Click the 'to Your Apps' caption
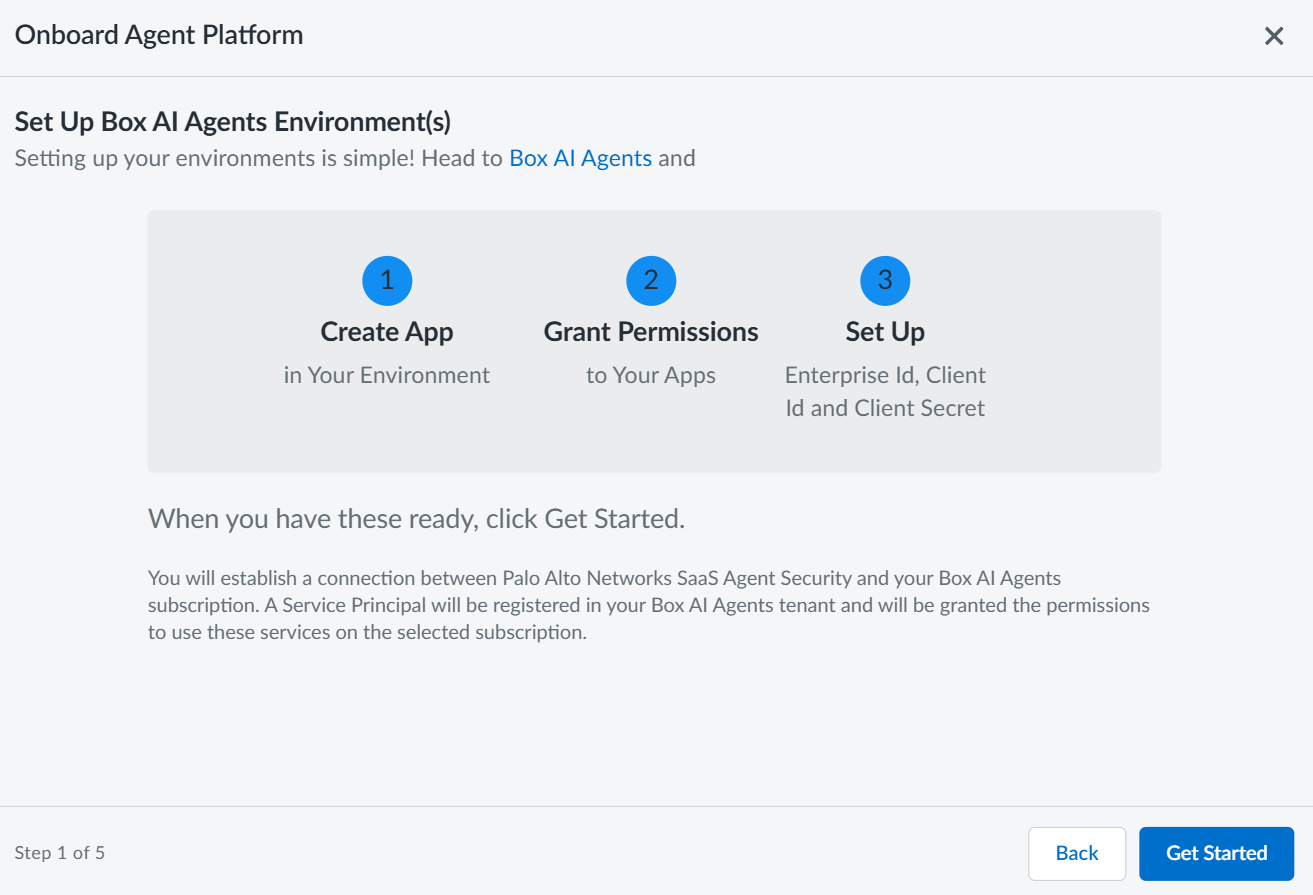The image size is (1313, 895). pyautogui.click(x=651, y=375)
